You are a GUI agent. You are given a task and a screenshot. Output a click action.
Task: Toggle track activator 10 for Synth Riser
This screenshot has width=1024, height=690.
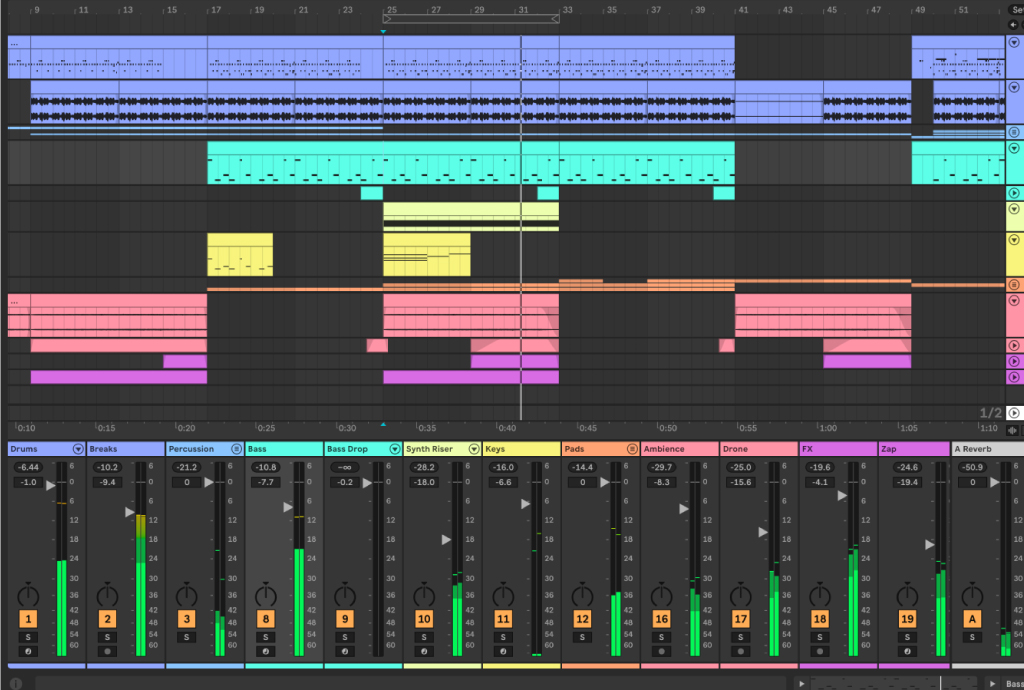424,619
